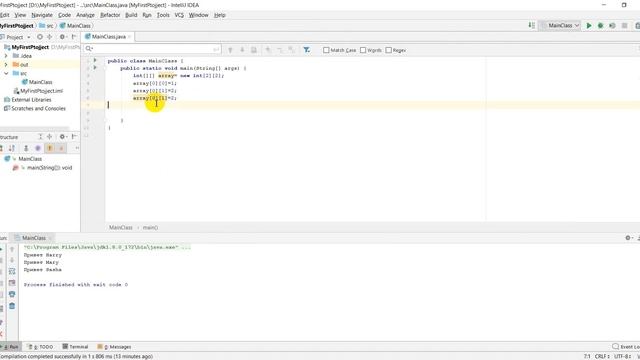The width and height of the screenshot is (640, 360).
Task: Print console output with the printer icon
Action: click(x=12, y=294)
